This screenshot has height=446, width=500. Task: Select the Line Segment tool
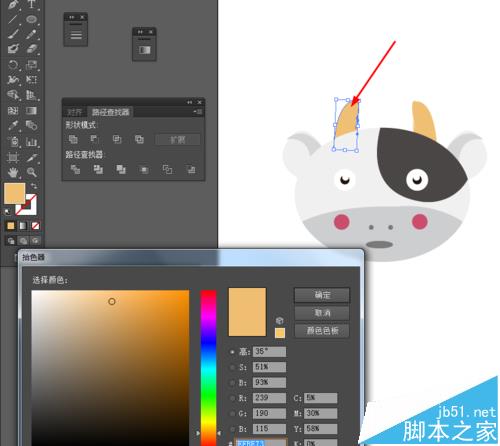tap(13, 19)
